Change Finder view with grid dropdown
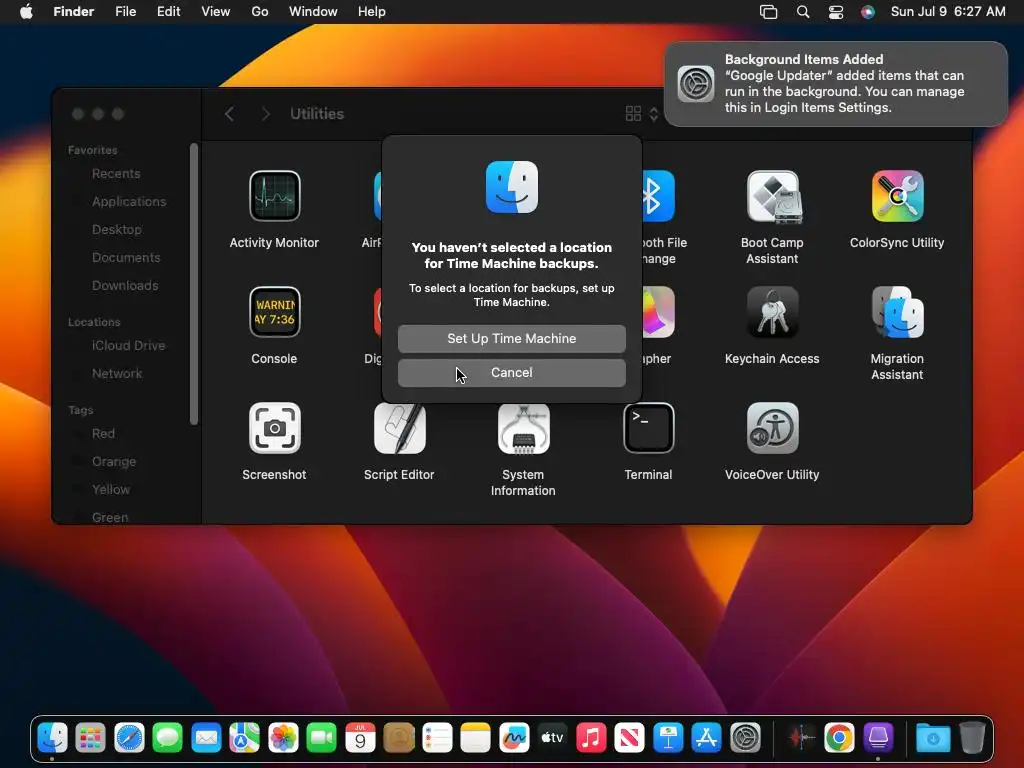 coord(642,114)
